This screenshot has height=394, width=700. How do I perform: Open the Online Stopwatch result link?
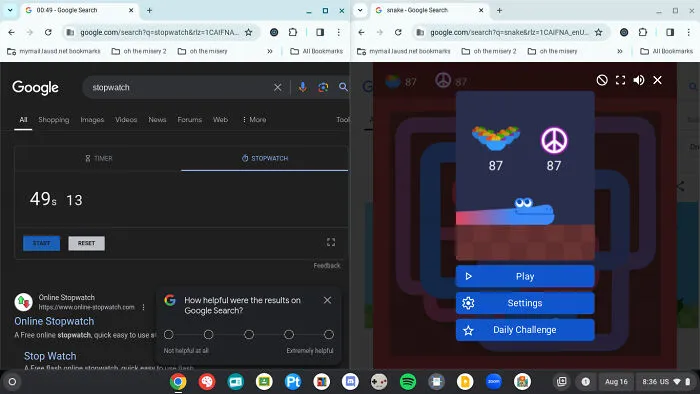(x=54, y=321)
